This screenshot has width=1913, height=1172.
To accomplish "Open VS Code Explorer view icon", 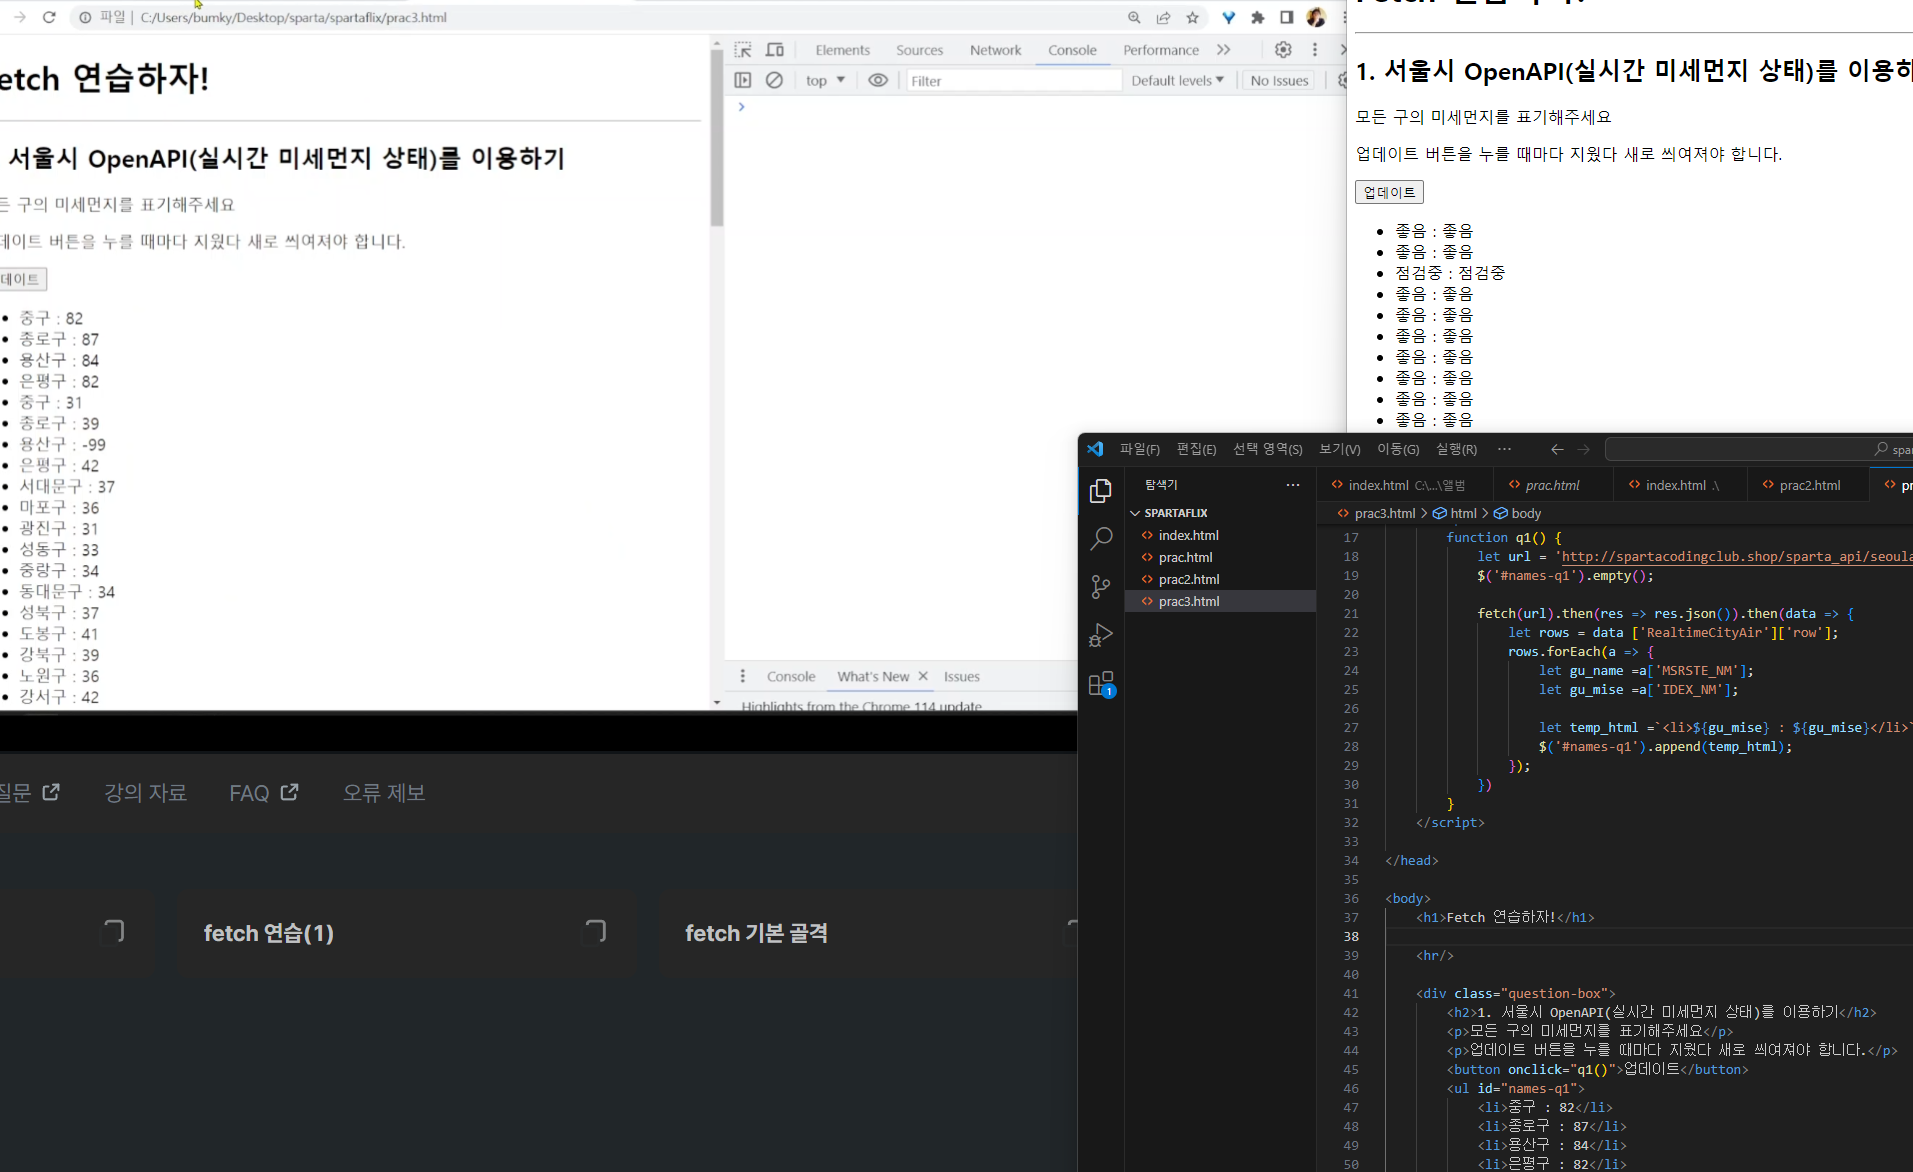I will pos(1101,490).
